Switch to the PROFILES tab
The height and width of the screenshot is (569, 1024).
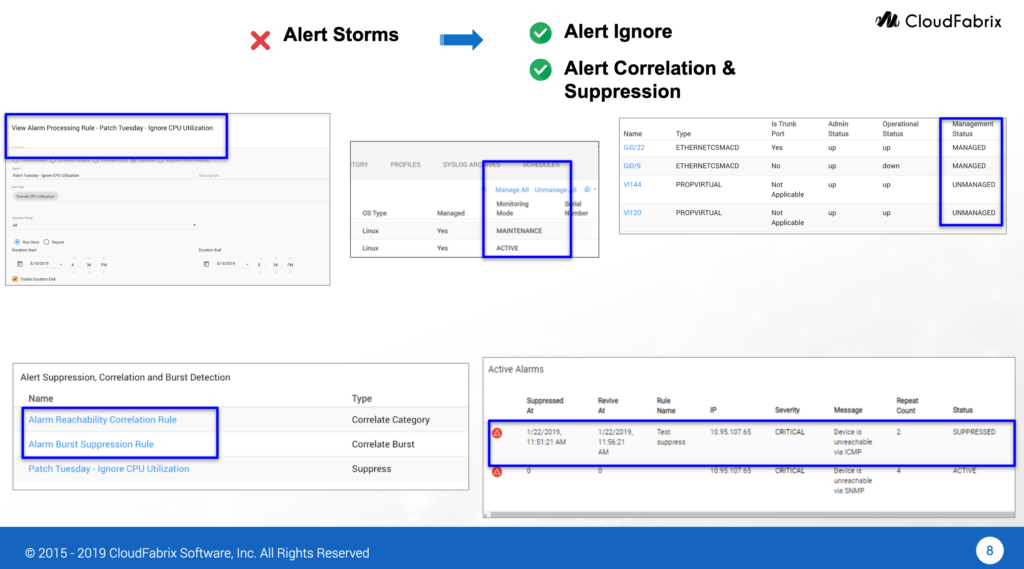(x=405, y=164)
